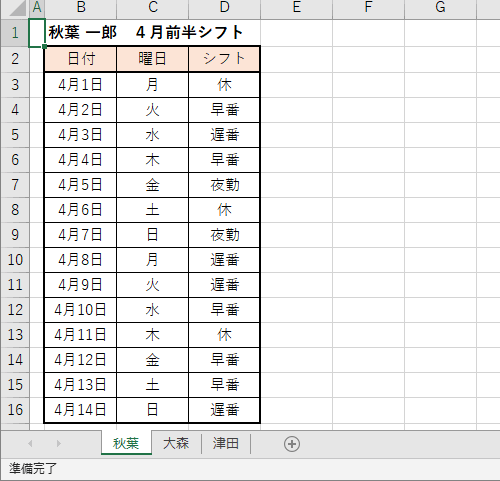Viewport: 500px width, 481px height.
Task: Click the 日付 header cell
Action: [x=81, y=59]
